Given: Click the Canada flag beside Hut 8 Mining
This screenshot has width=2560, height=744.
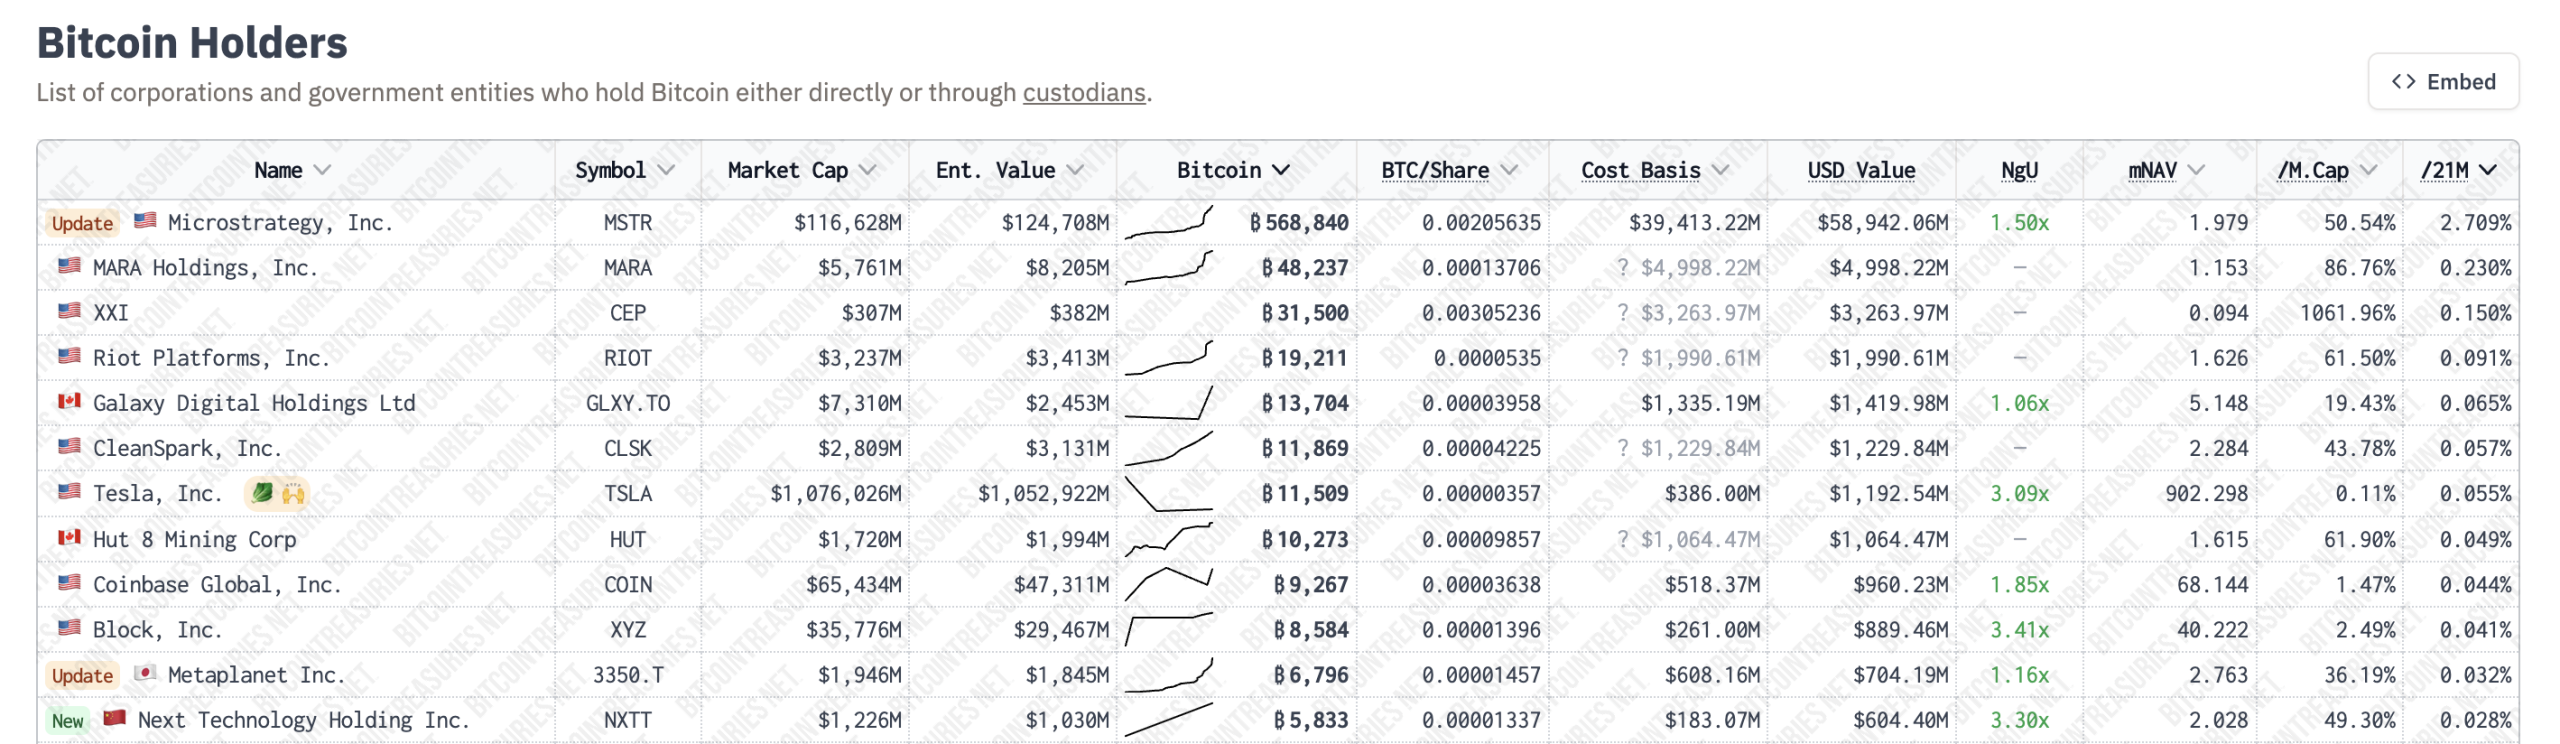Looking at the screenshot, I should (69, 537).
